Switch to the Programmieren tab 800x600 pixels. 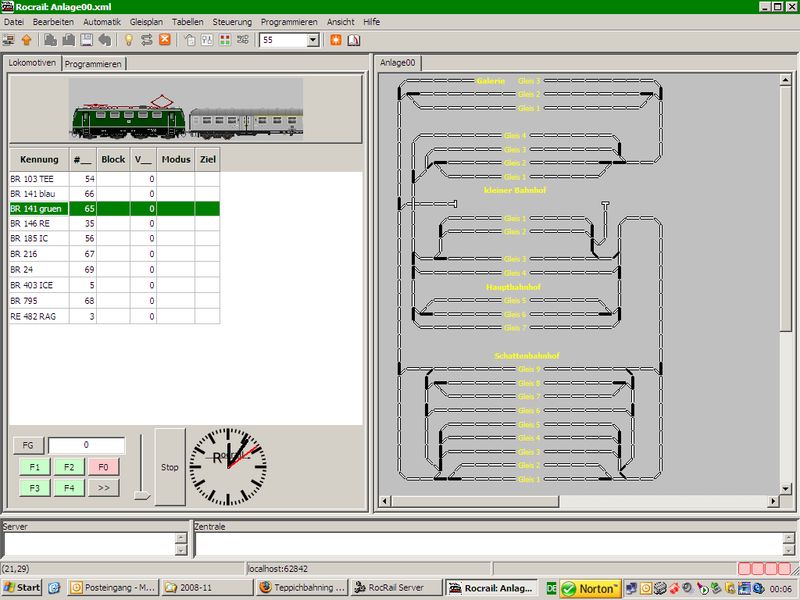(93, 64)
